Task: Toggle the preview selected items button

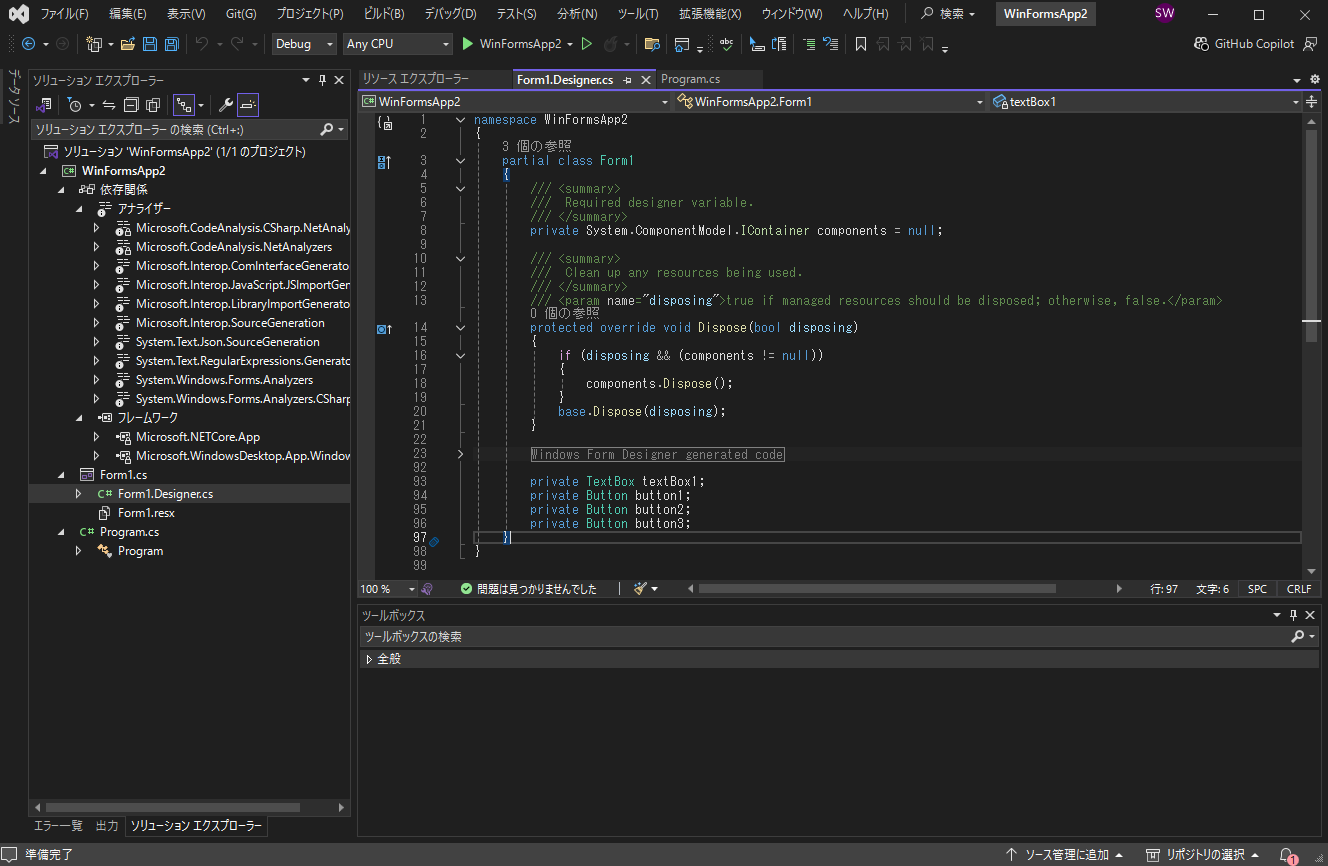Action: (248, 105)
